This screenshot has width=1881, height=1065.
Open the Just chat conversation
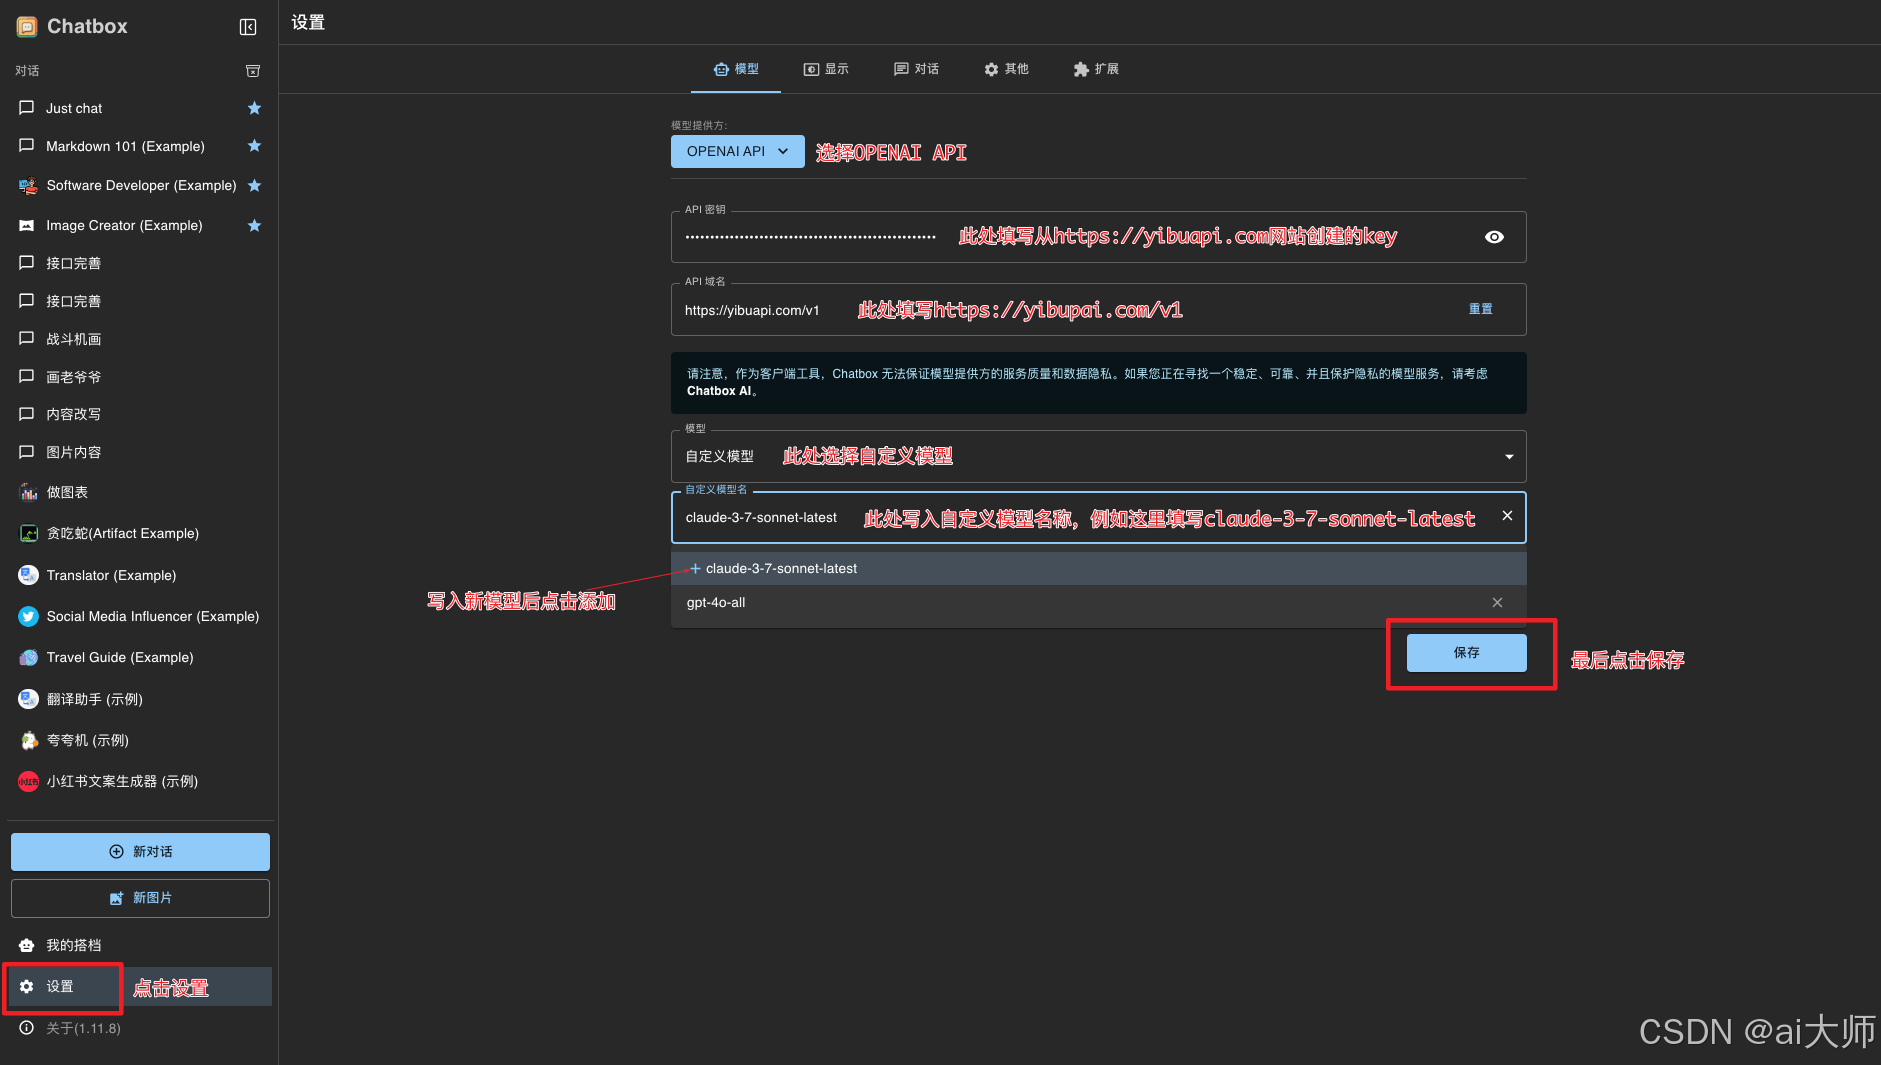coord(140,108)
